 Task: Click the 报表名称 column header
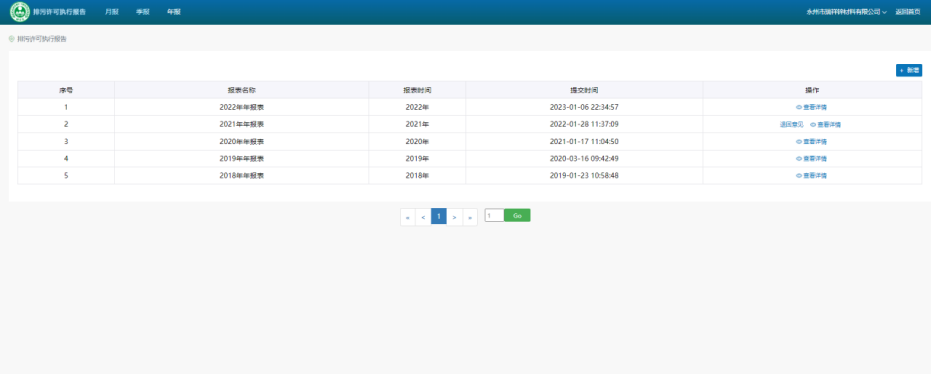[242, 90]
